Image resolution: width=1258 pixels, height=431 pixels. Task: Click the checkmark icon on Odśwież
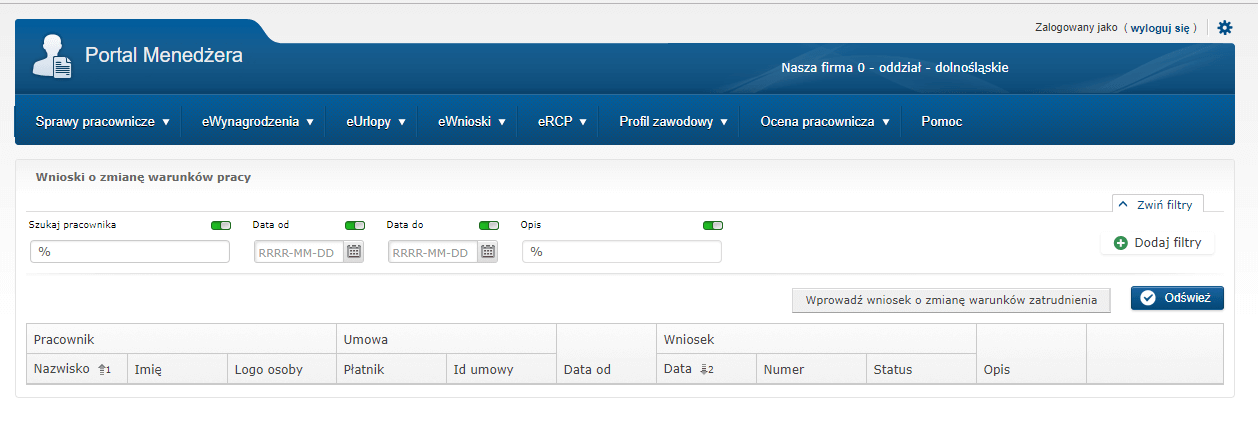(1148, 298)
